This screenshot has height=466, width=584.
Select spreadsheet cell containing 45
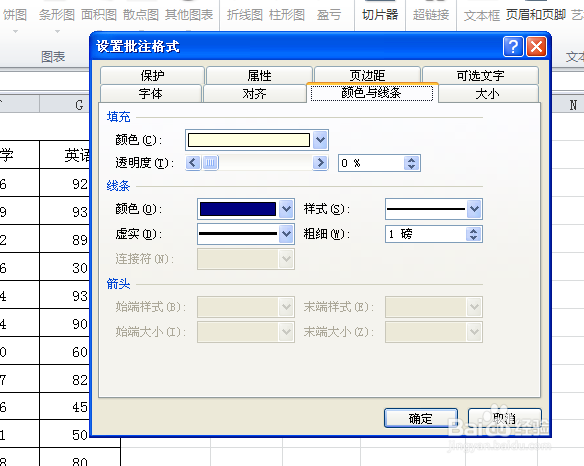click(x=64, y=406)
